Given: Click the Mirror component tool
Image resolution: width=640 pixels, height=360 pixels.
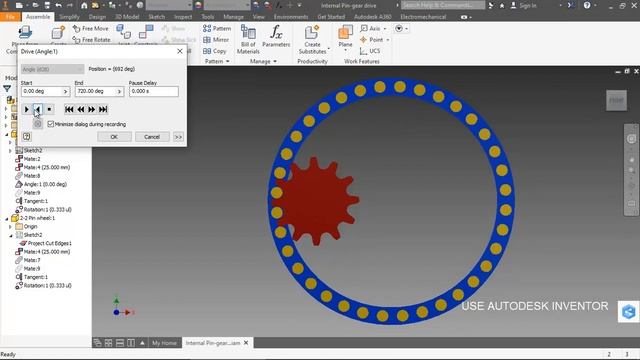Looking at the screenshot, I should coord(216,40).
